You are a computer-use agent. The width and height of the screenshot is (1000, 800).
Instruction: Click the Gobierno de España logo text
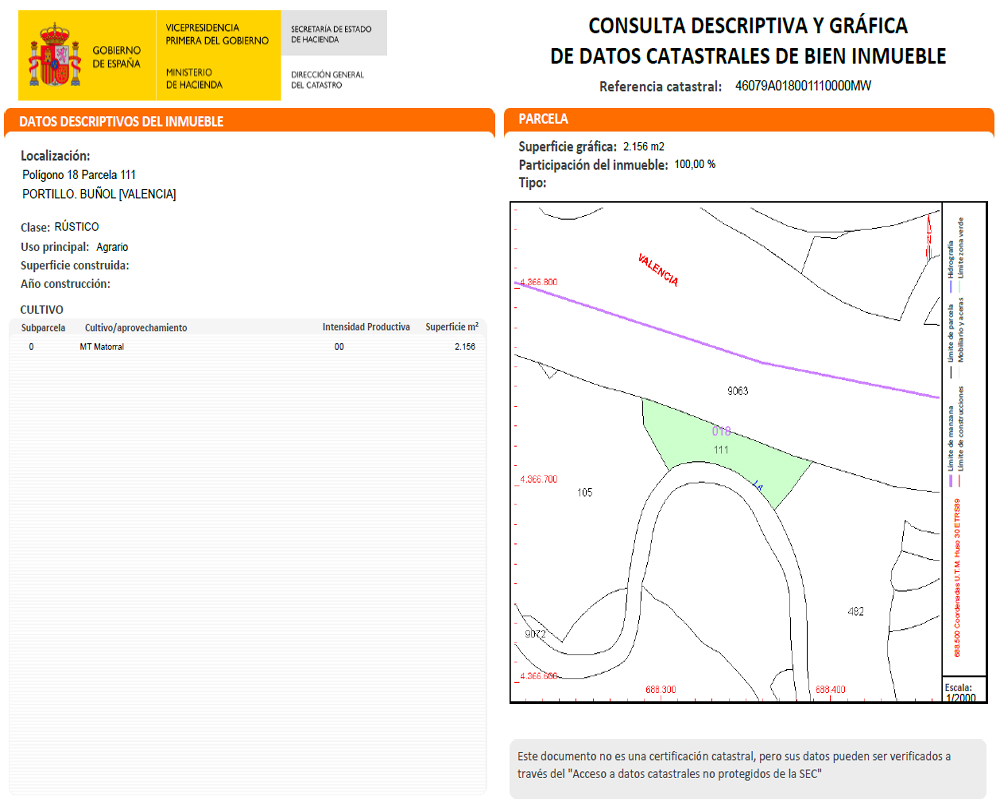coord(117,56)
